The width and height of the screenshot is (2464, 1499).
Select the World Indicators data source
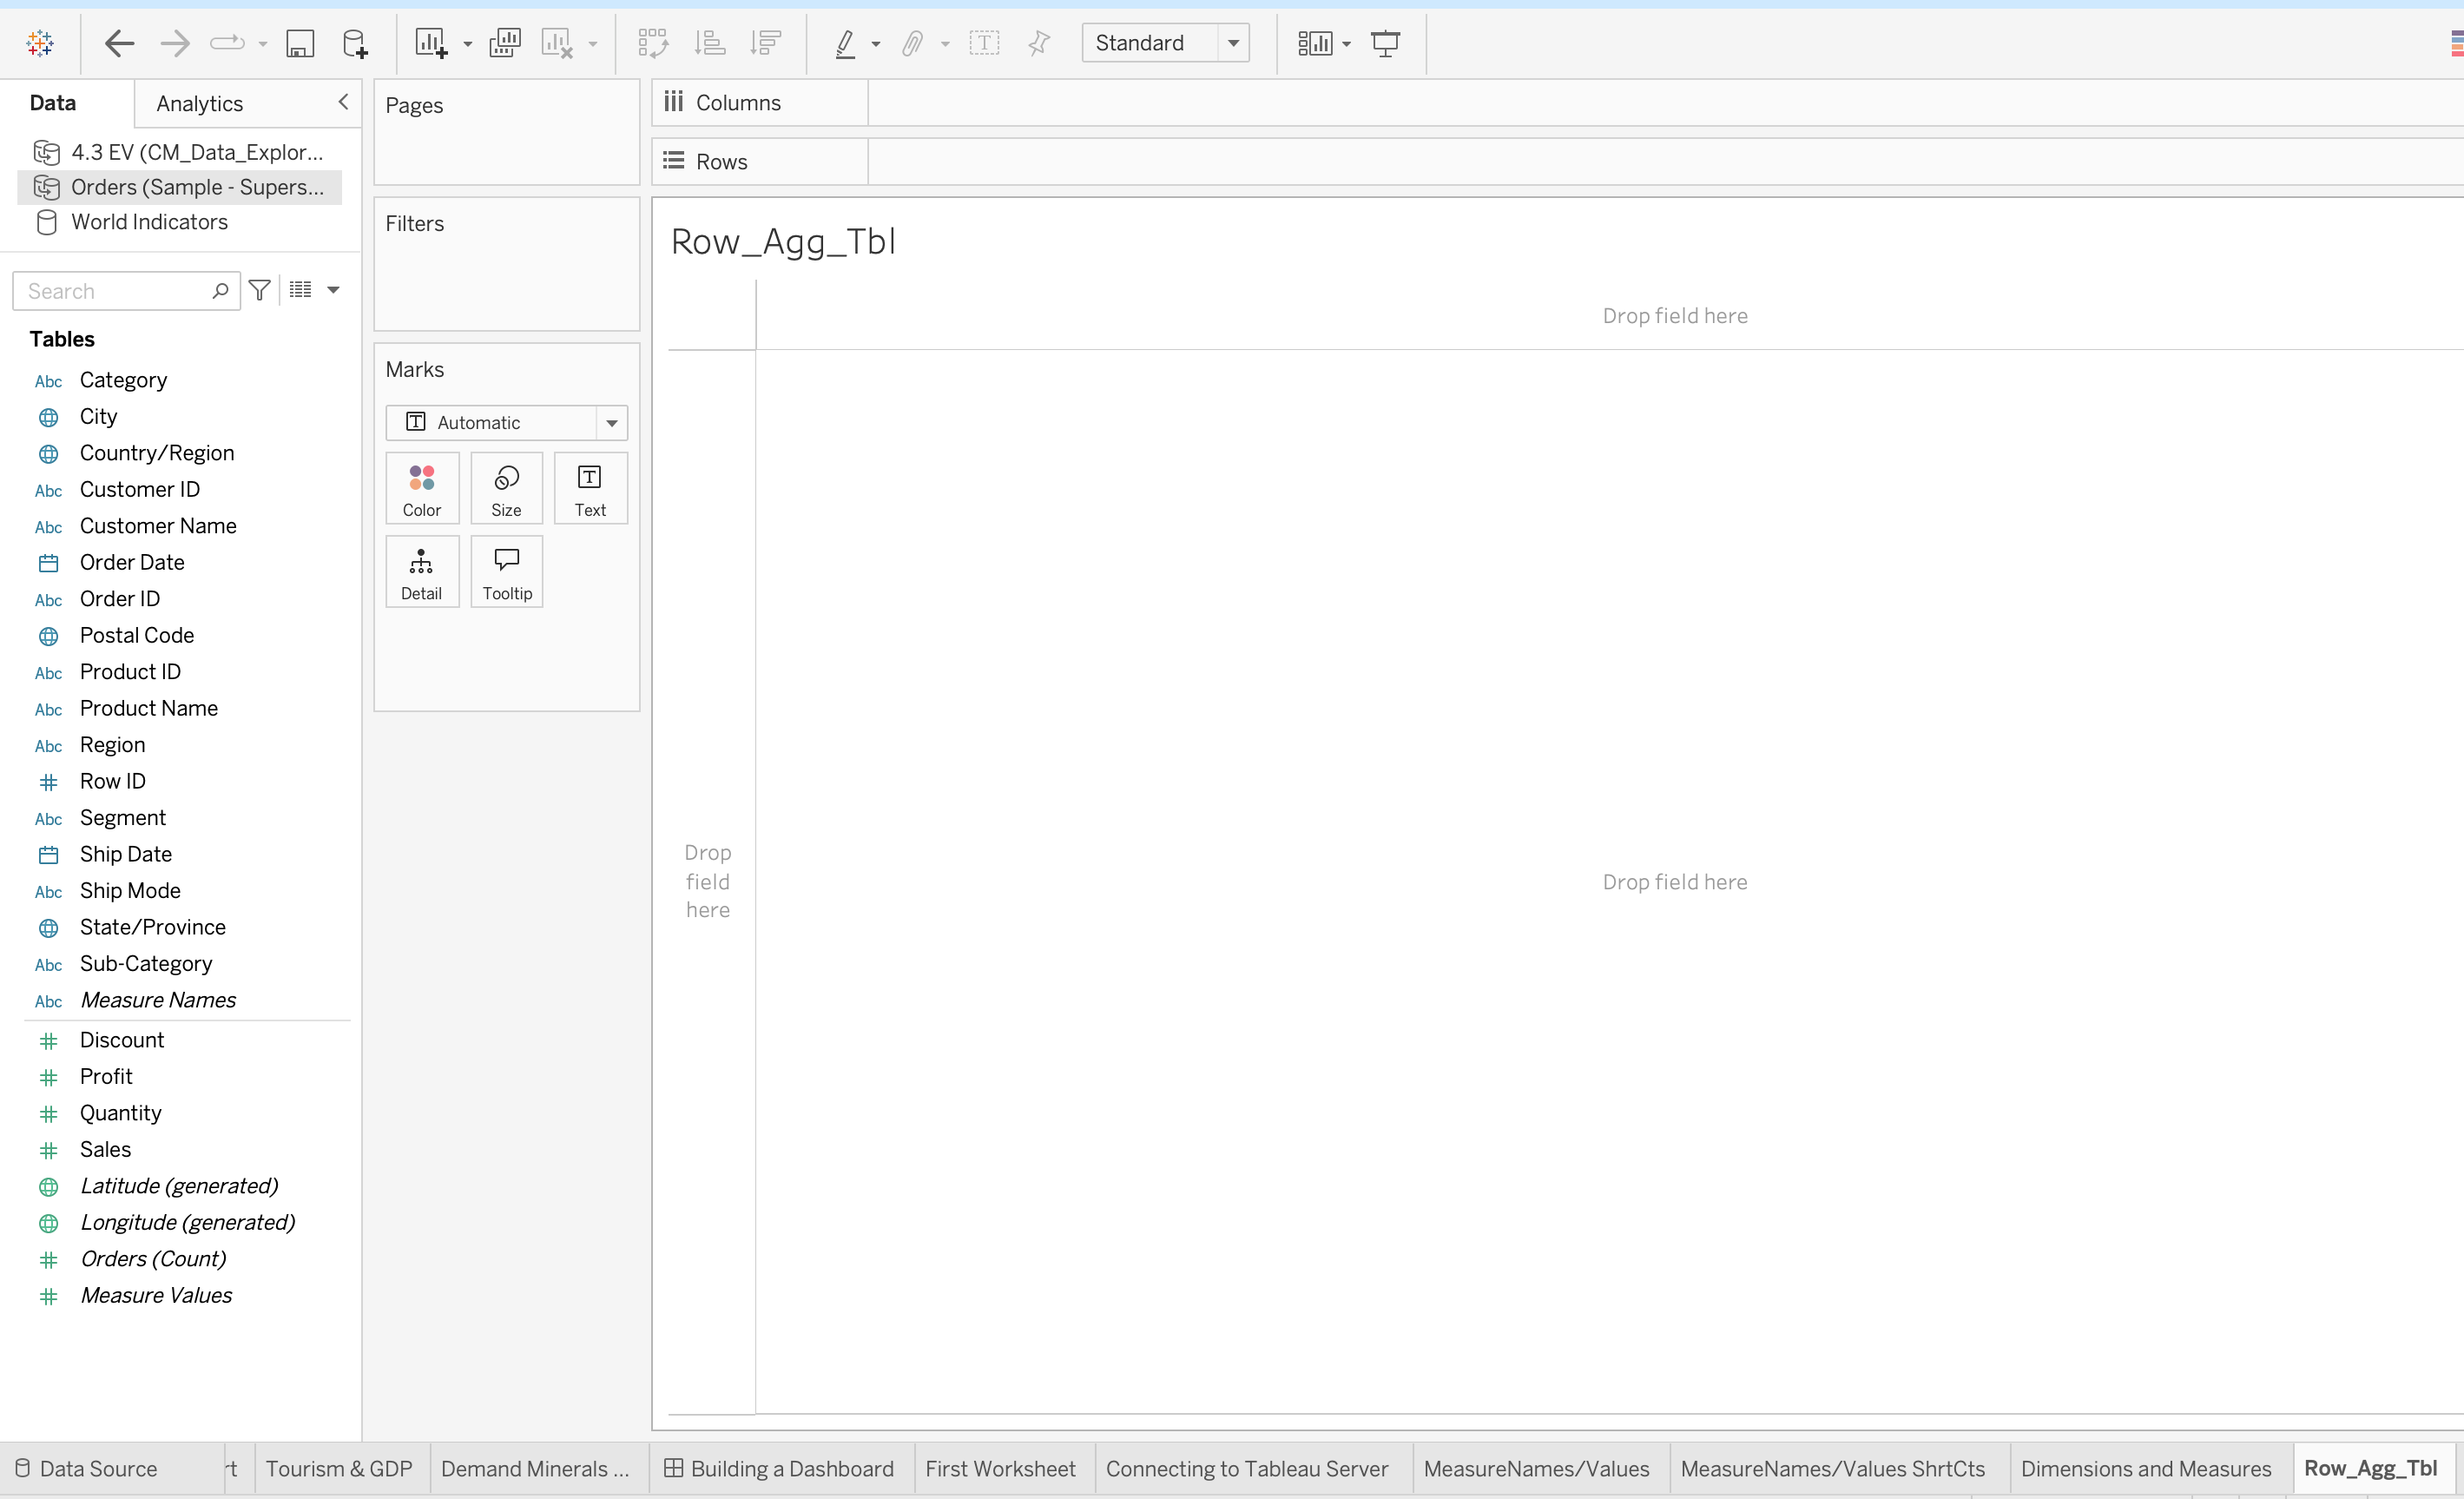[x=150, y=222]
